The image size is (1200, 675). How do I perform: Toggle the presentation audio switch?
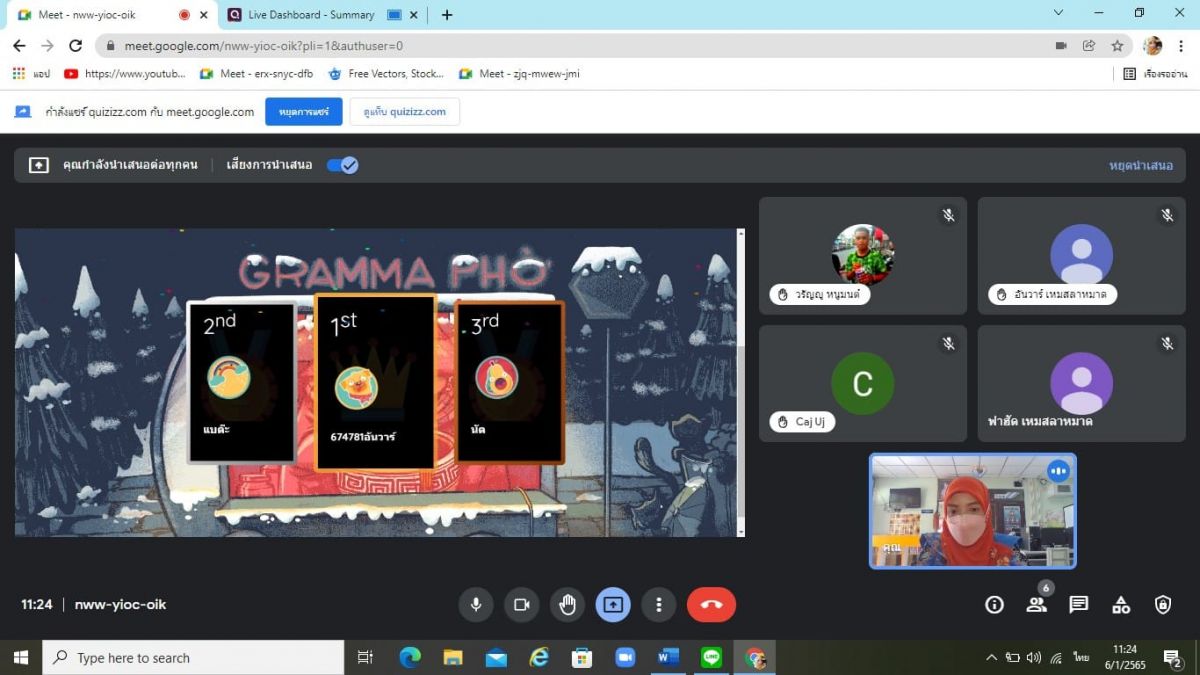[342, 165]
